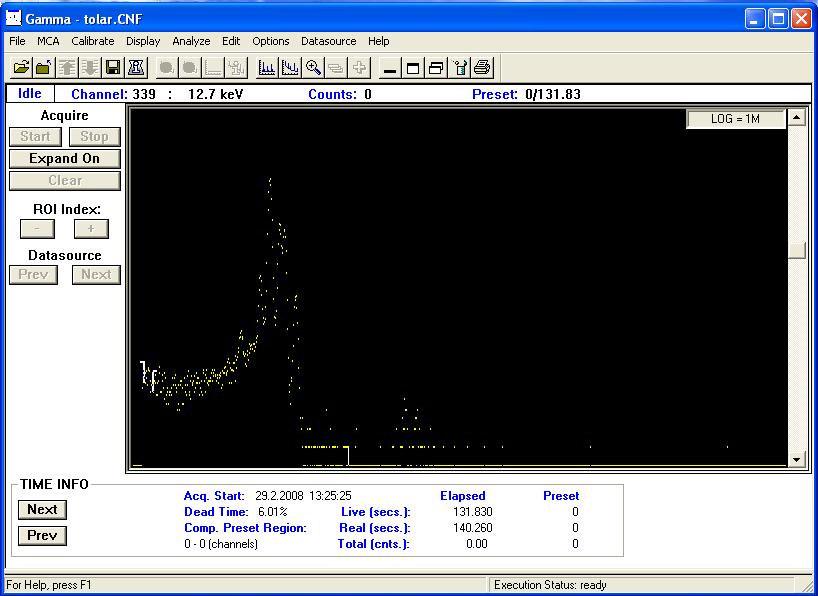Open the Display menu
The width and height of the screenshot is (818, 596).
(x=143, y=41)
